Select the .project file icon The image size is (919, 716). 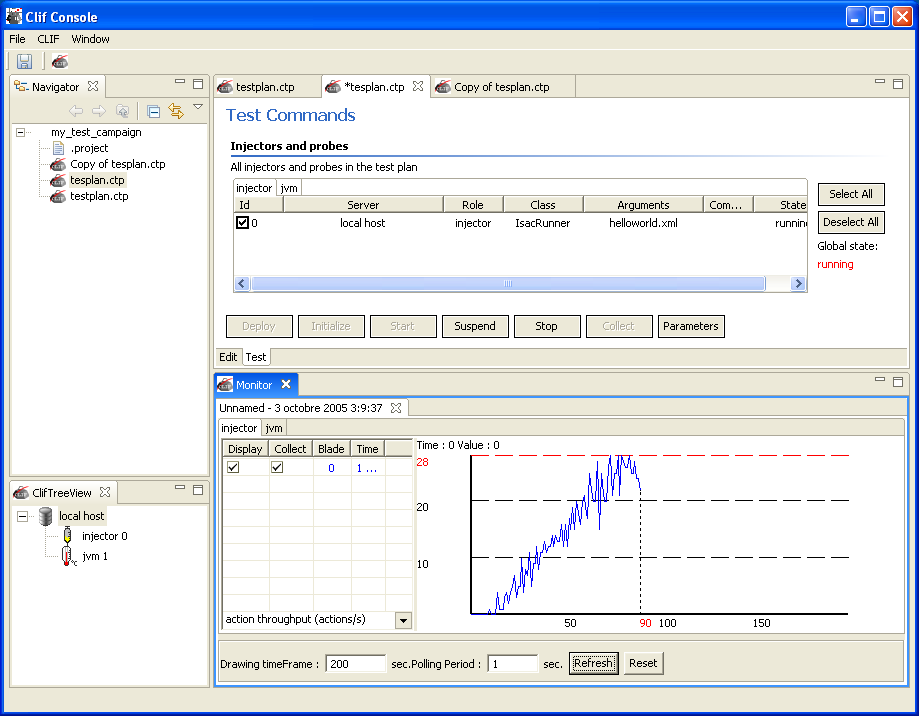58,148
